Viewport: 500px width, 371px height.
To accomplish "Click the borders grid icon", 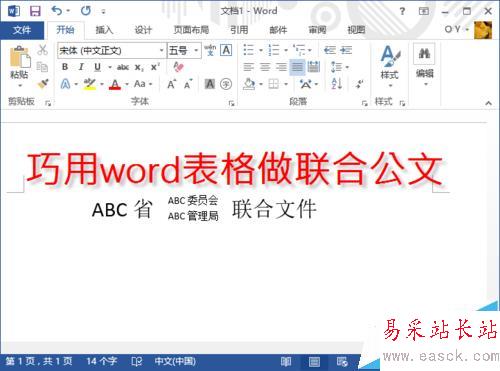I will click(274, 84).
